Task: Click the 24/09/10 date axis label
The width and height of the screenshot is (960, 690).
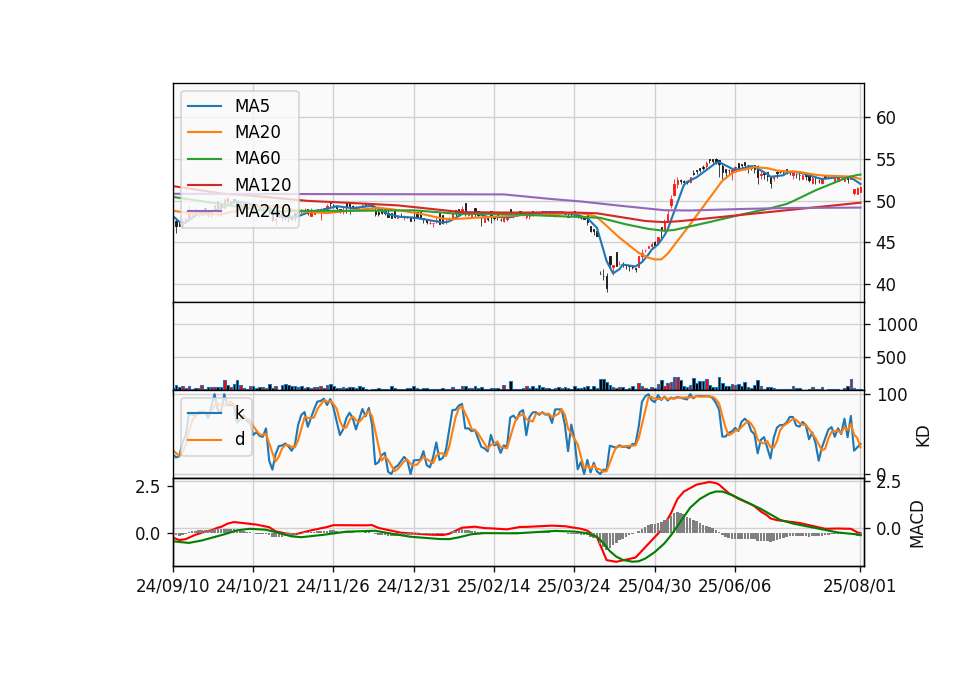Action: [173, 586]
